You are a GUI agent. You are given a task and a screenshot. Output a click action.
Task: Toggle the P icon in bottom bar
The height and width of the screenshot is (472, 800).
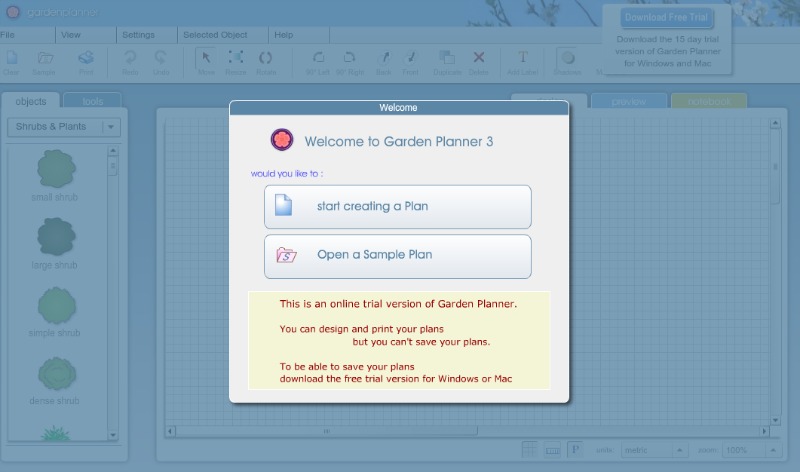575,450
